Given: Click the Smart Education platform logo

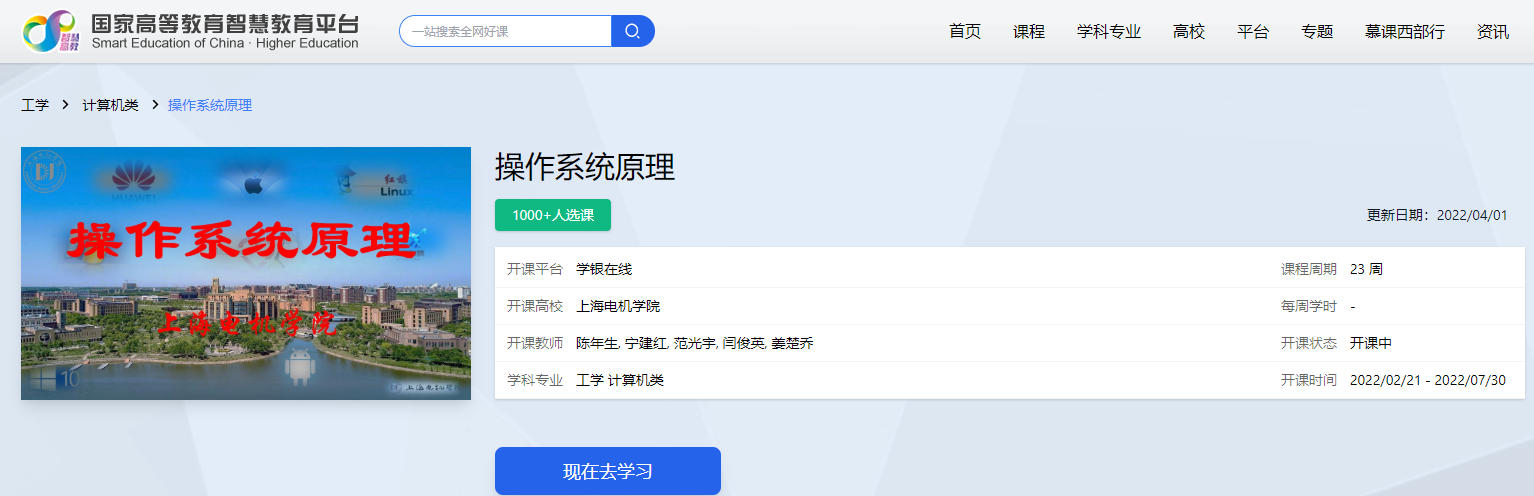Looking at the screenshot, I should pos(190,32).
